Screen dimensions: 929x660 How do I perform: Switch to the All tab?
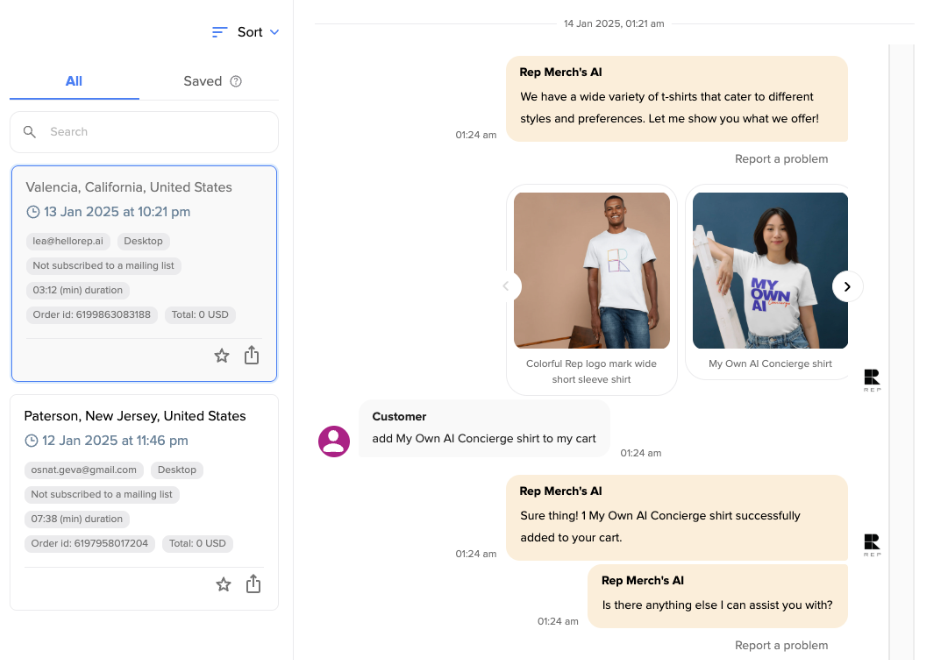pos(74,81)
